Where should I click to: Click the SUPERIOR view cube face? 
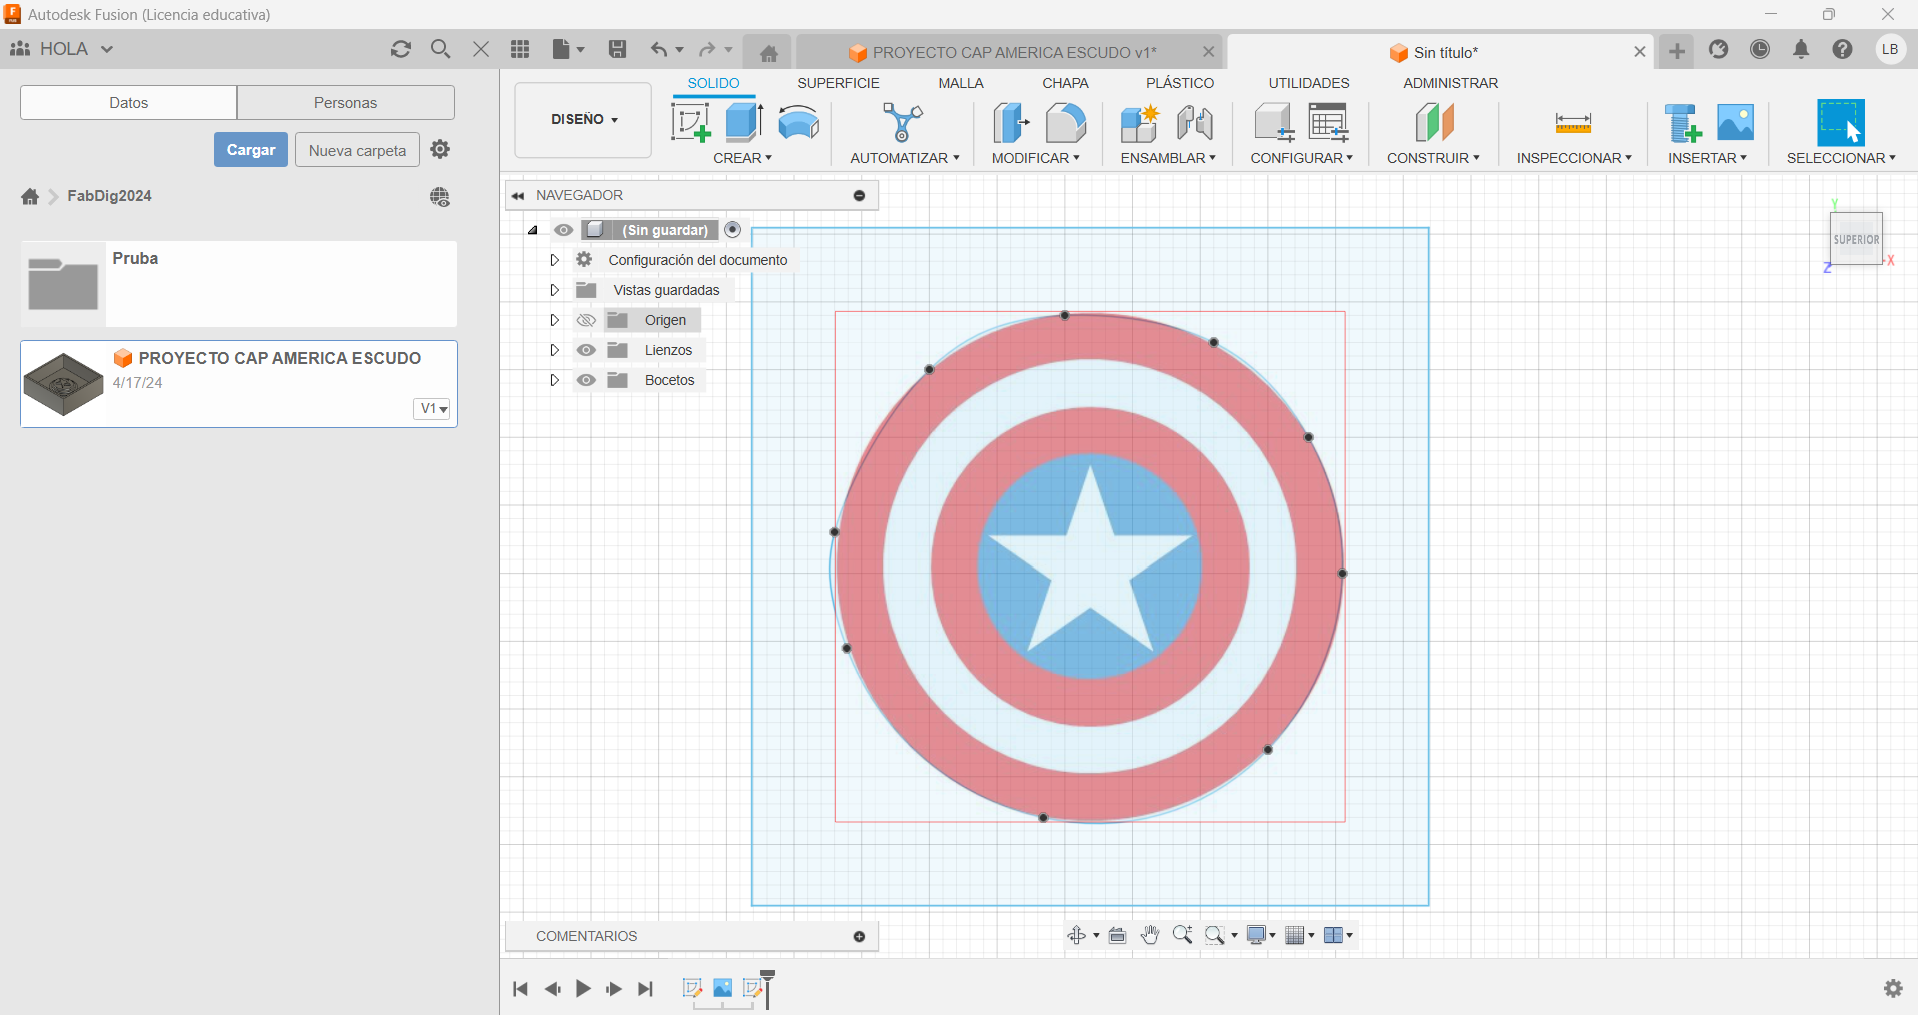[x=1856, y=239]
